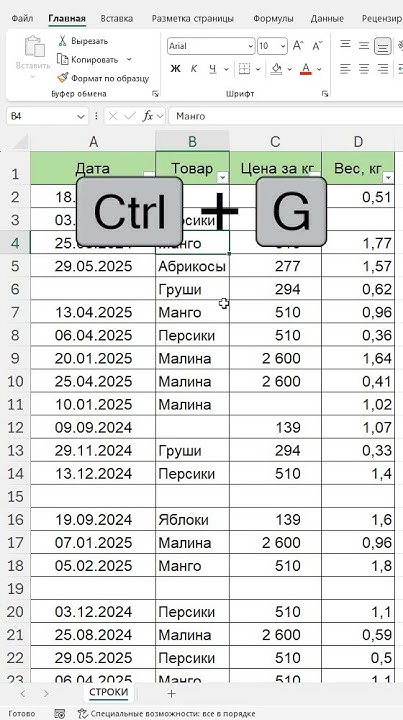Open the Формулы ribbon tab

coord(273,19)
